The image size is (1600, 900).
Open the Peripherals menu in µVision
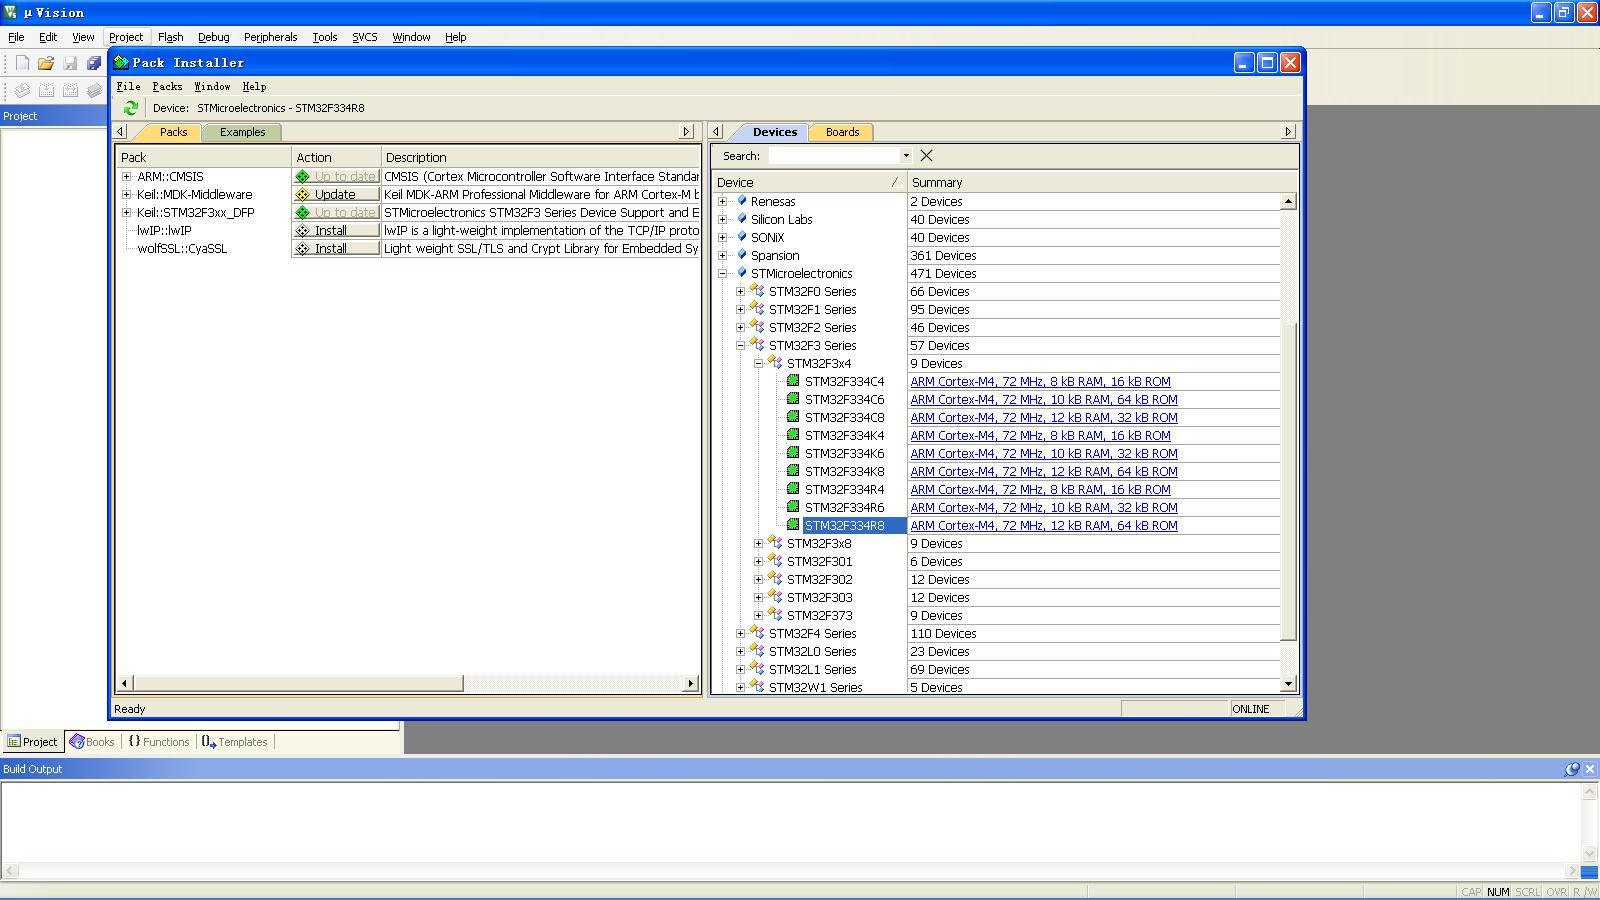tap(270, 37)
